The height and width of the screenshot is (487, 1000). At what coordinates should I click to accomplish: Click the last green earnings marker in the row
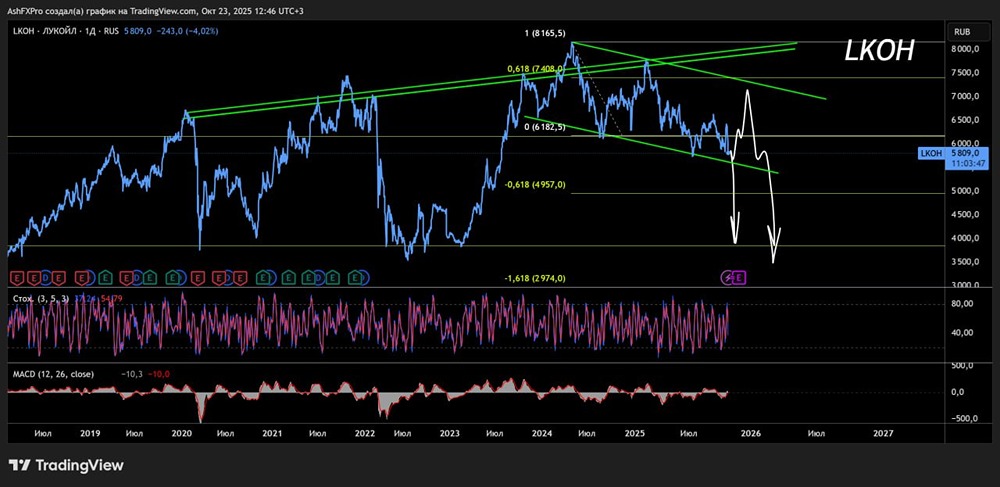(x=355, y=277)
